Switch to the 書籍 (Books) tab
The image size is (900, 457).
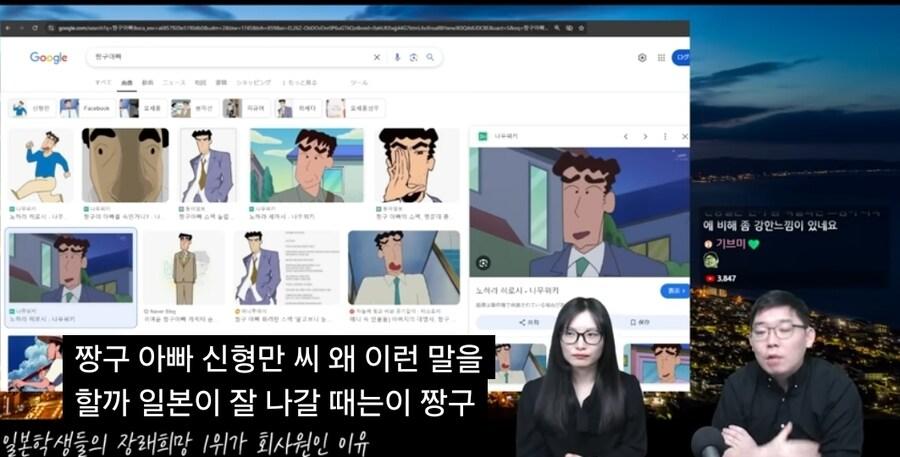click(x=221, y=83)
